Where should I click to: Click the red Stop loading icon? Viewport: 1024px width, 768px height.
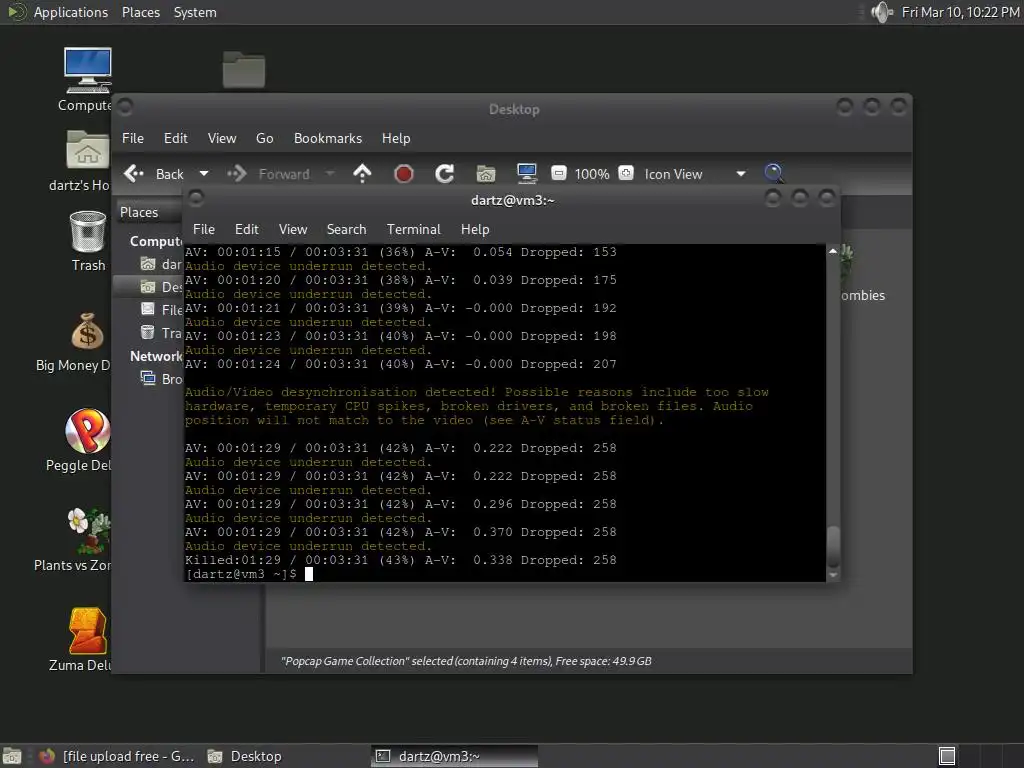tap(404, 174)
